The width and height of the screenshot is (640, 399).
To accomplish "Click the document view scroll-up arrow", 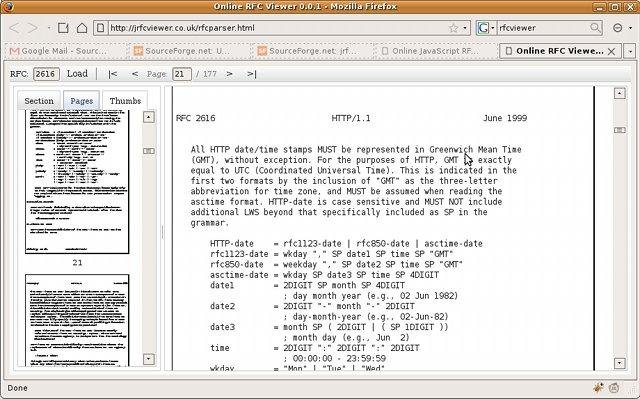I will (x=620, y=93).
